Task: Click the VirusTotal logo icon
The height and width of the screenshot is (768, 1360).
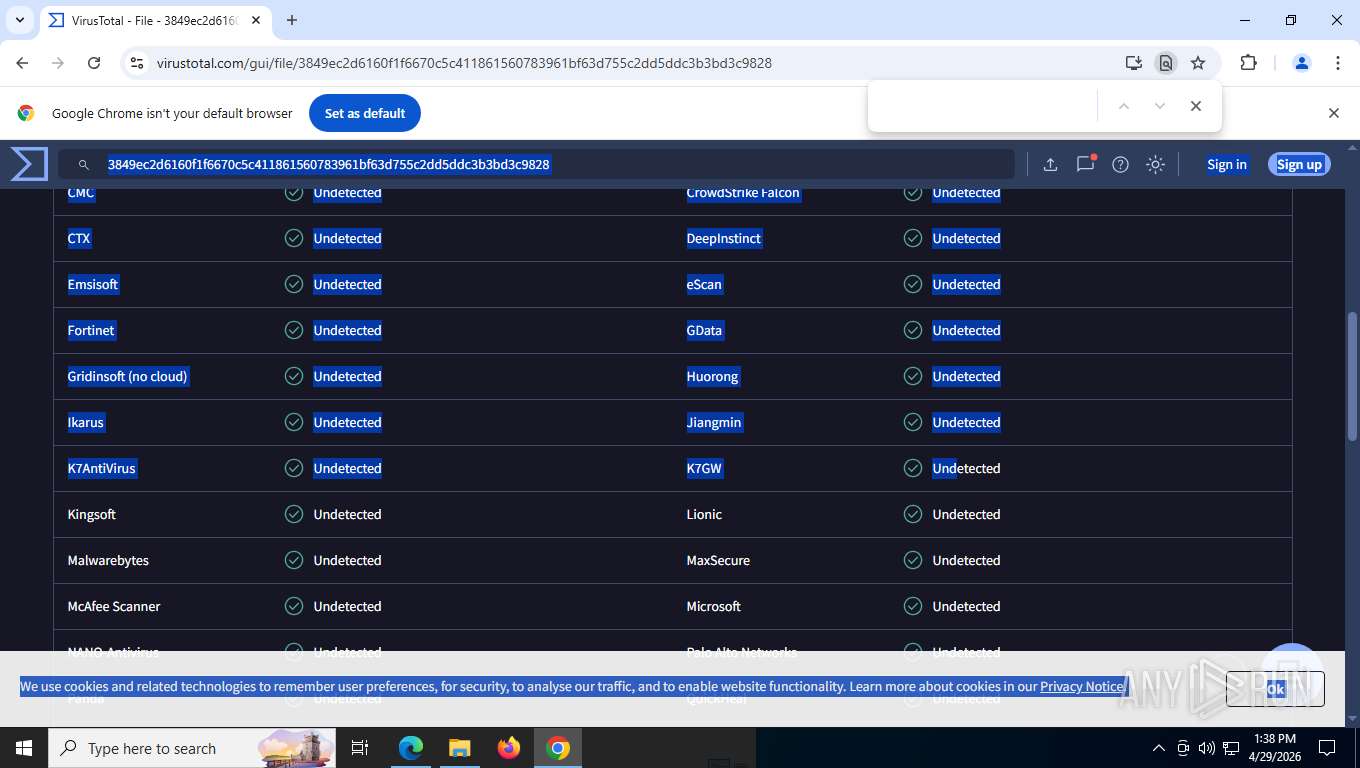Action: [x=29, y=164]
